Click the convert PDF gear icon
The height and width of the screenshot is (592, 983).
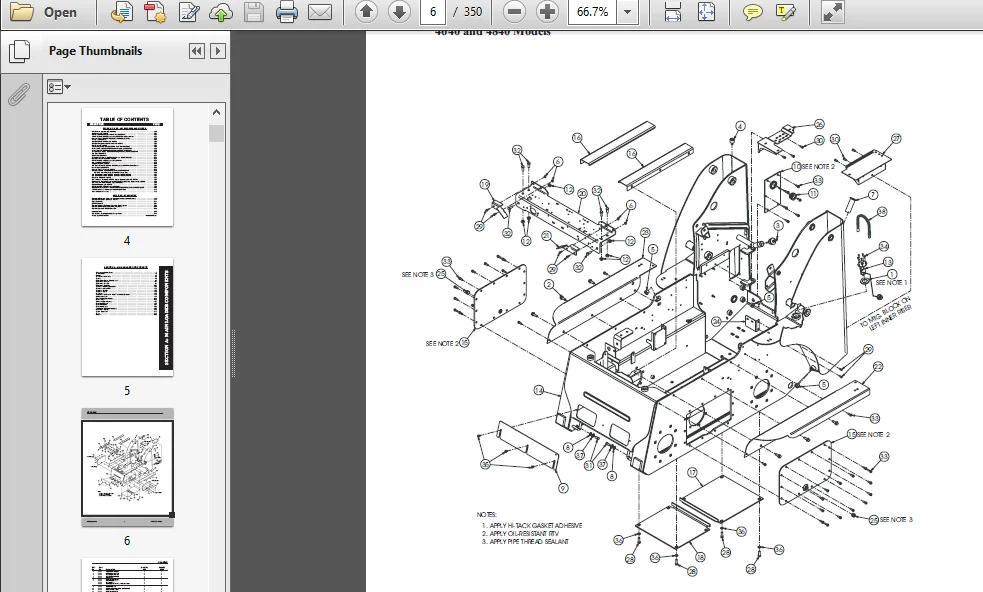[154, 12]
